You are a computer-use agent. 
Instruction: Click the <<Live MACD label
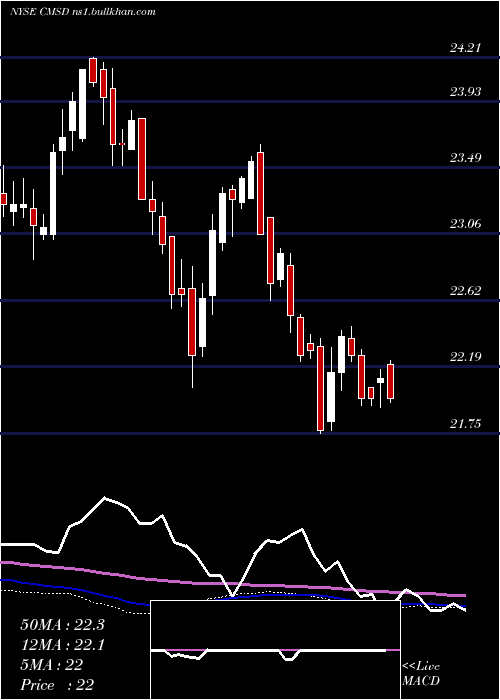point(421,673)
